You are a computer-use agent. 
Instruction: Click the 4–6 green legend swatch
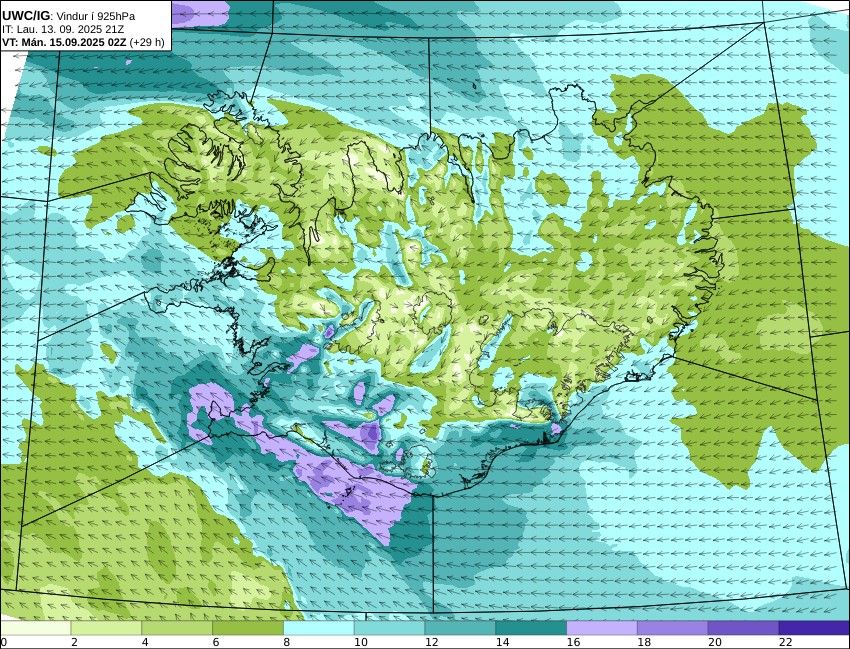pyautogui.click(x=177, y=628)
